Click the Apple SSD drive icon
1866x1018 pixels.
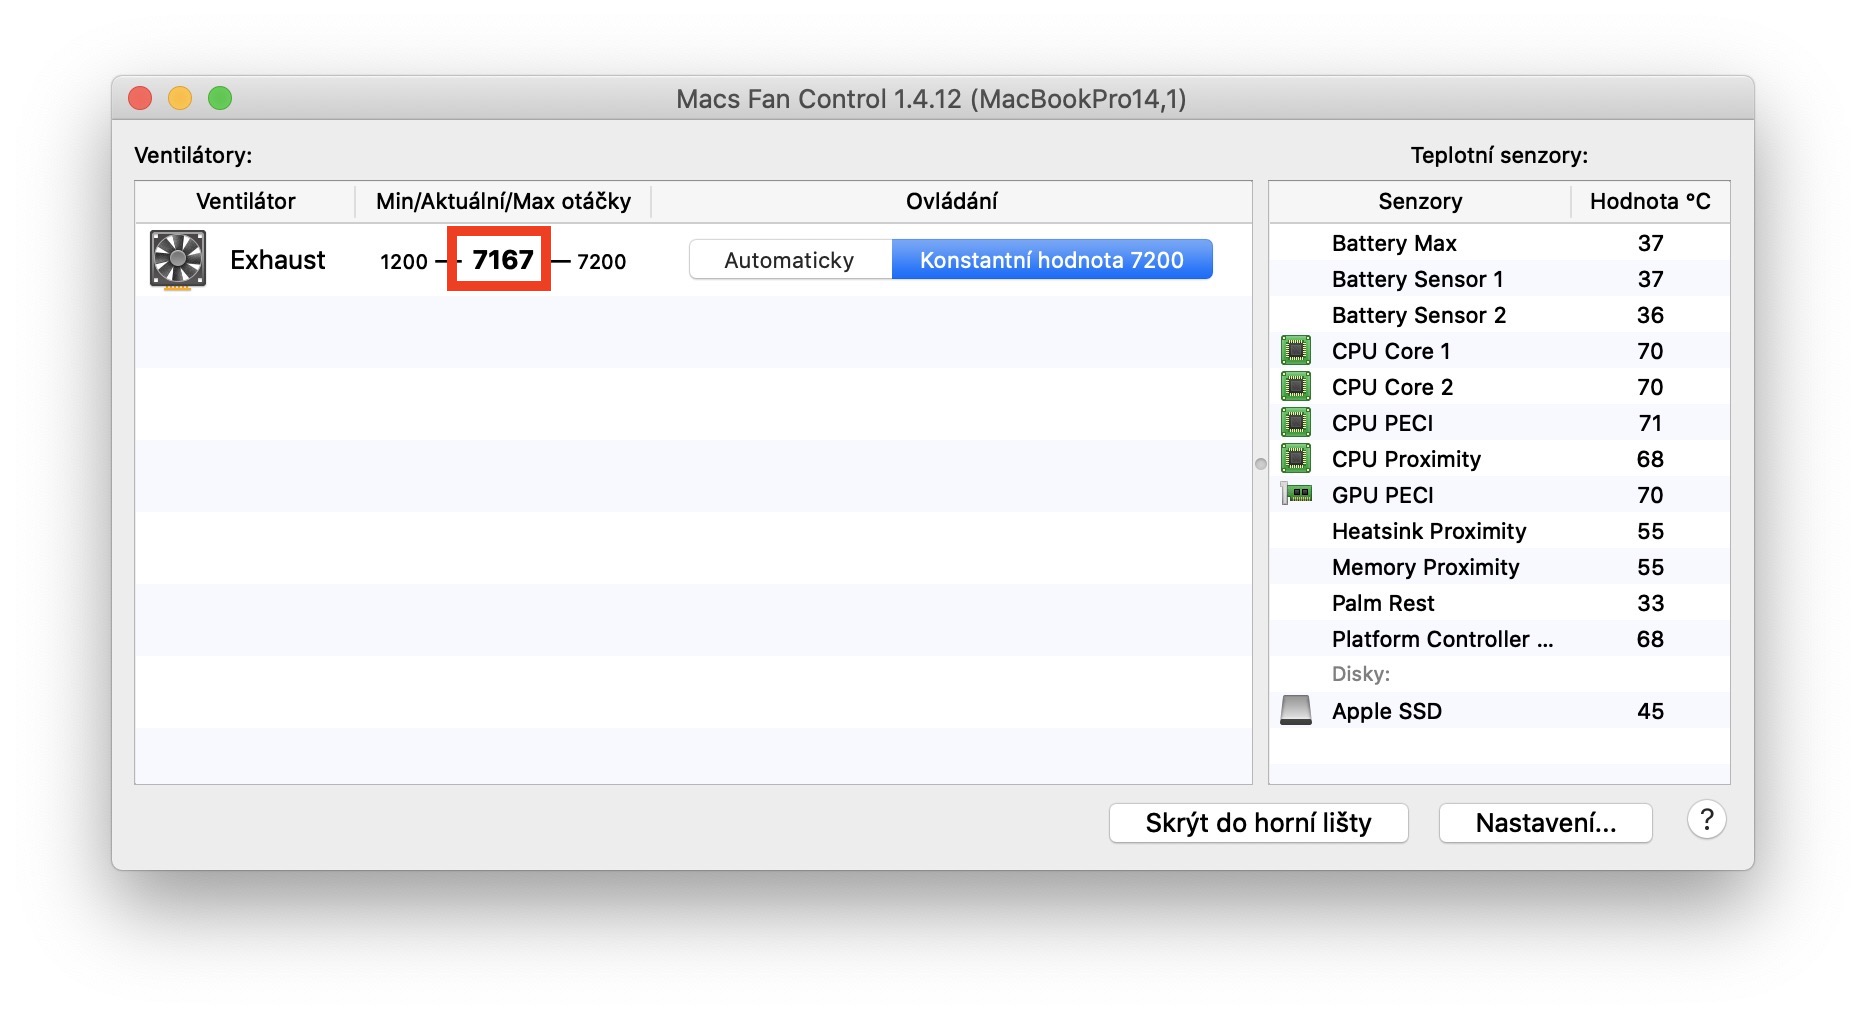pos(1296,711)
